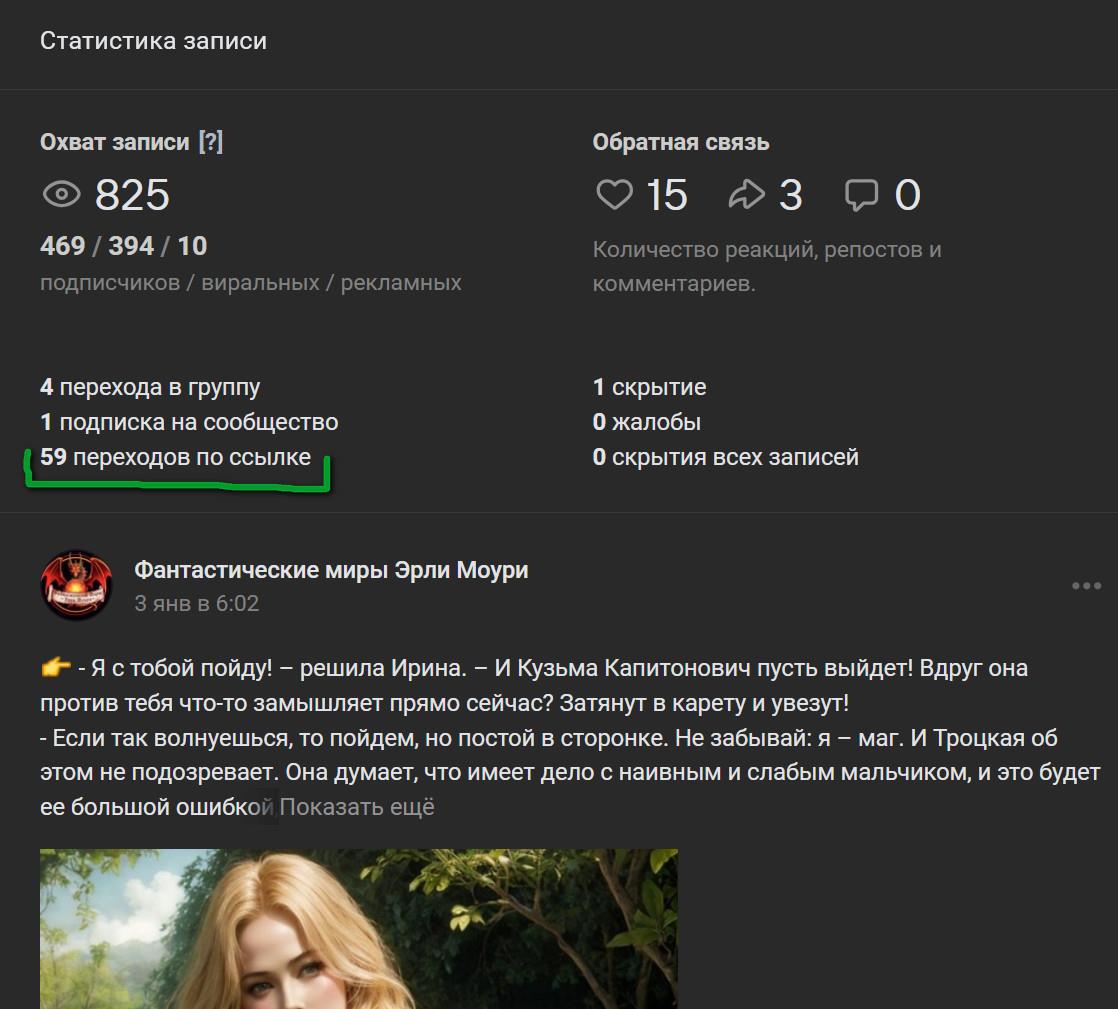Click the post date 3 янв в 6:02
1118x1009 pixels.
click(196, 604)
